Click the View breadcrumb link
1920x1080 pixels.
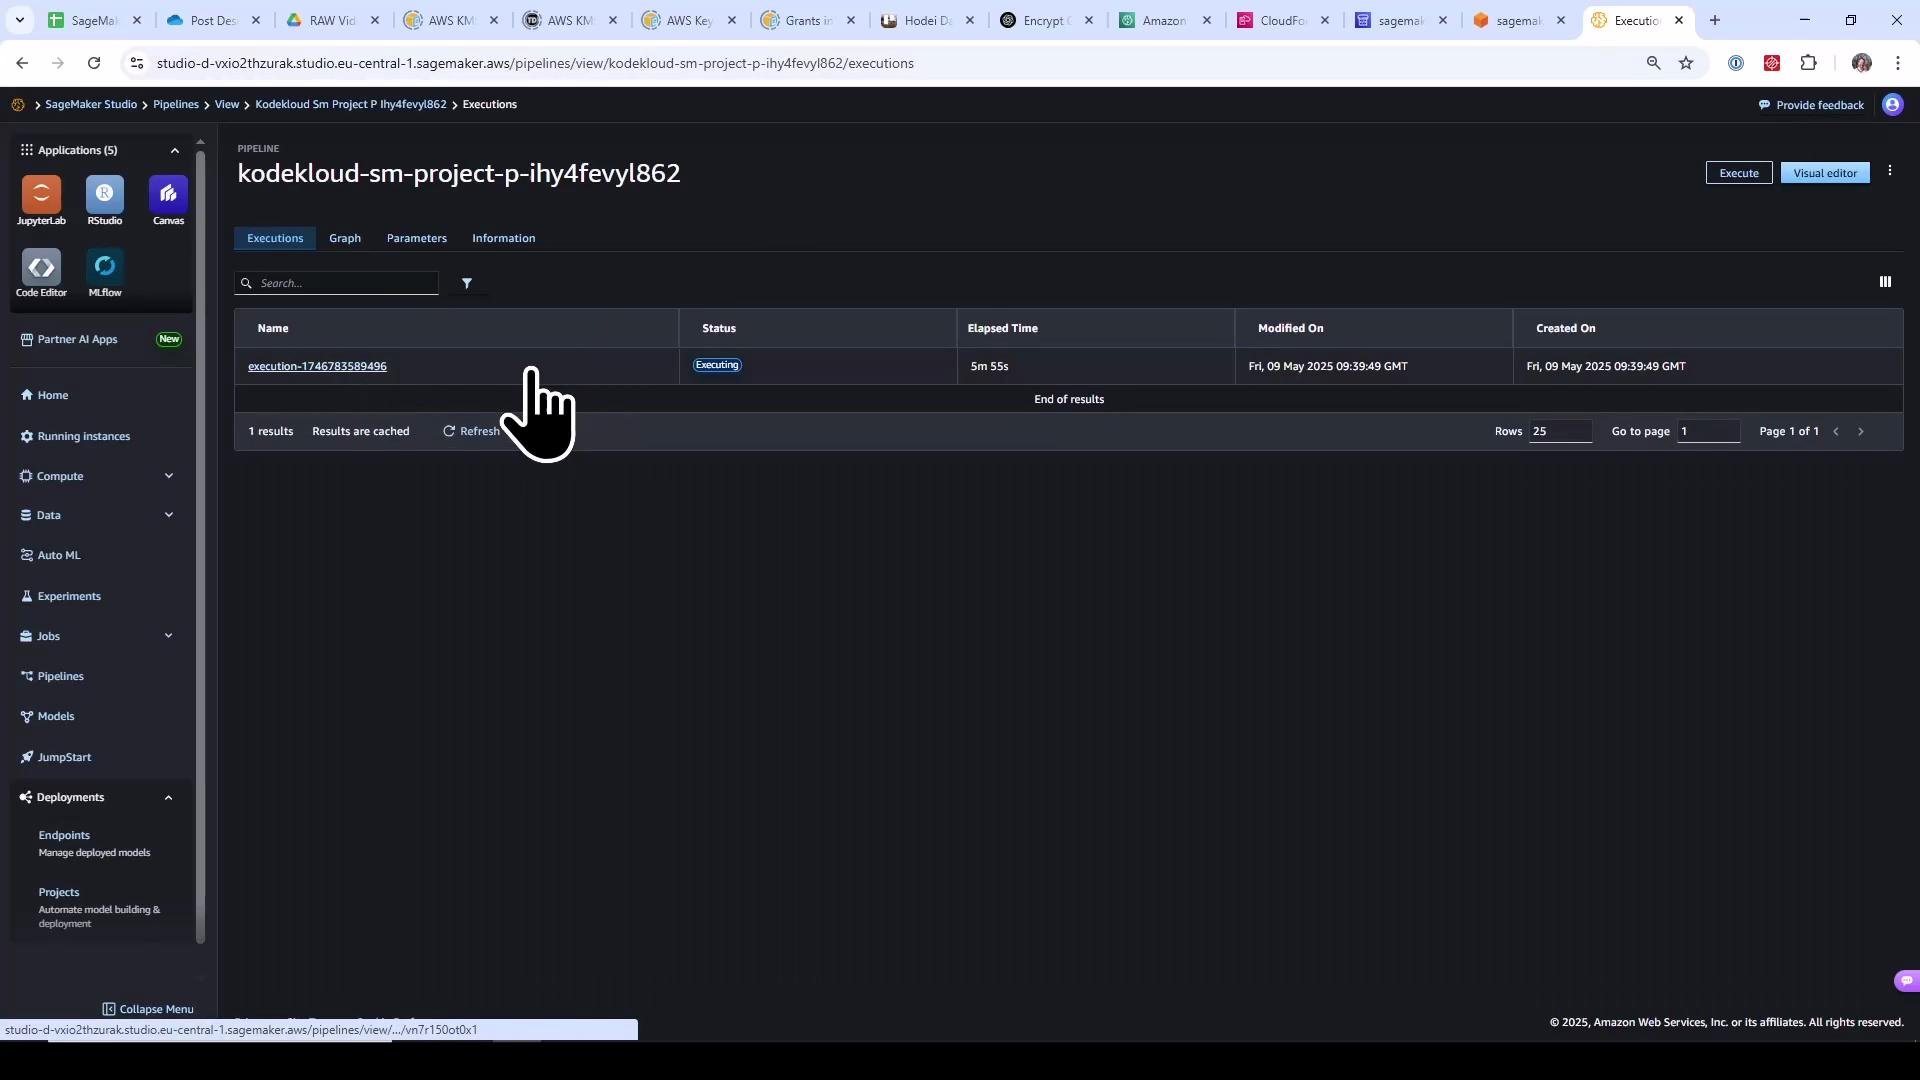point(227,105)
